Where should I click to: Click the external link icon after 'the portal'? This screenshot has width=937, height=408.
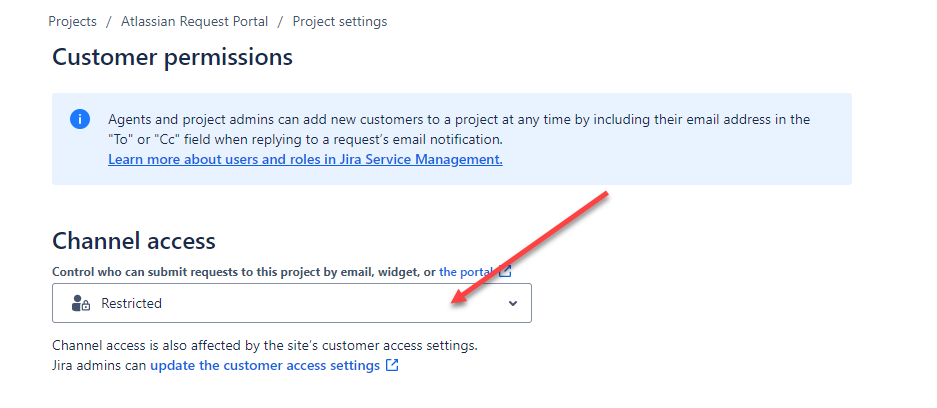(x=506, y=272)
